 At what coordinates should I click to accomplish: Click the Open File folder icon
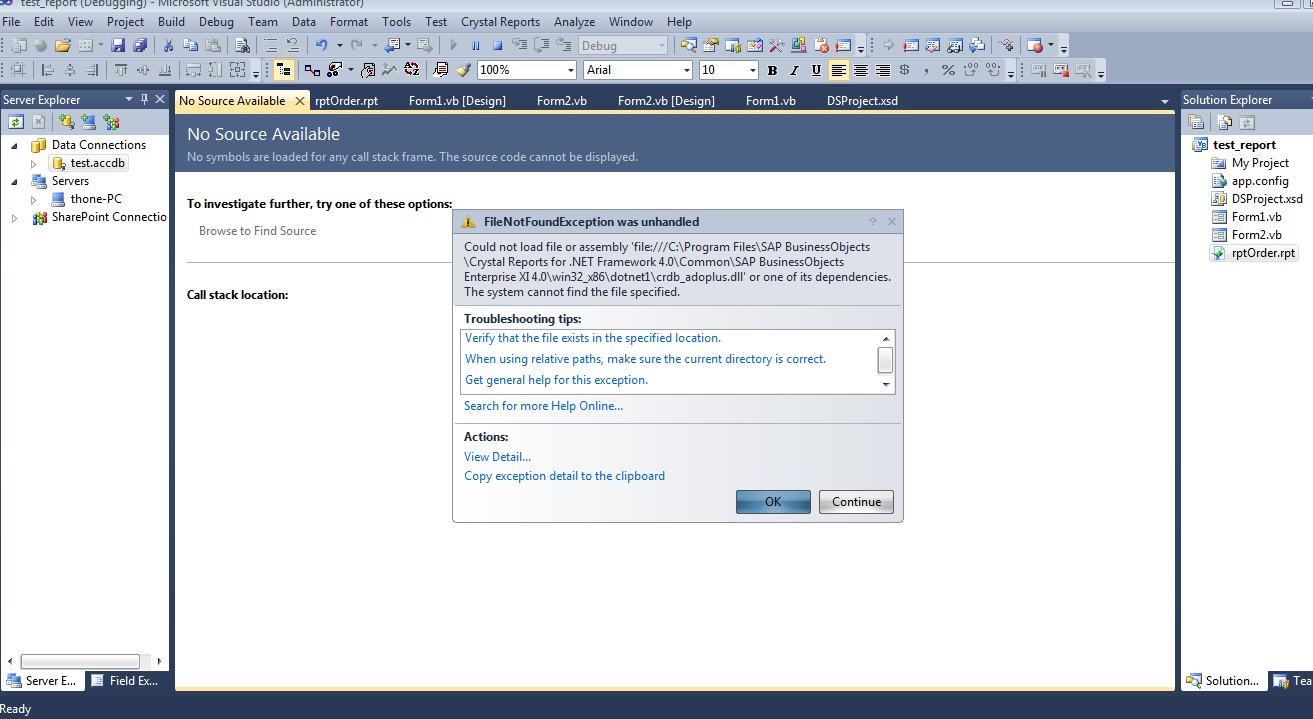click(63, 45)
